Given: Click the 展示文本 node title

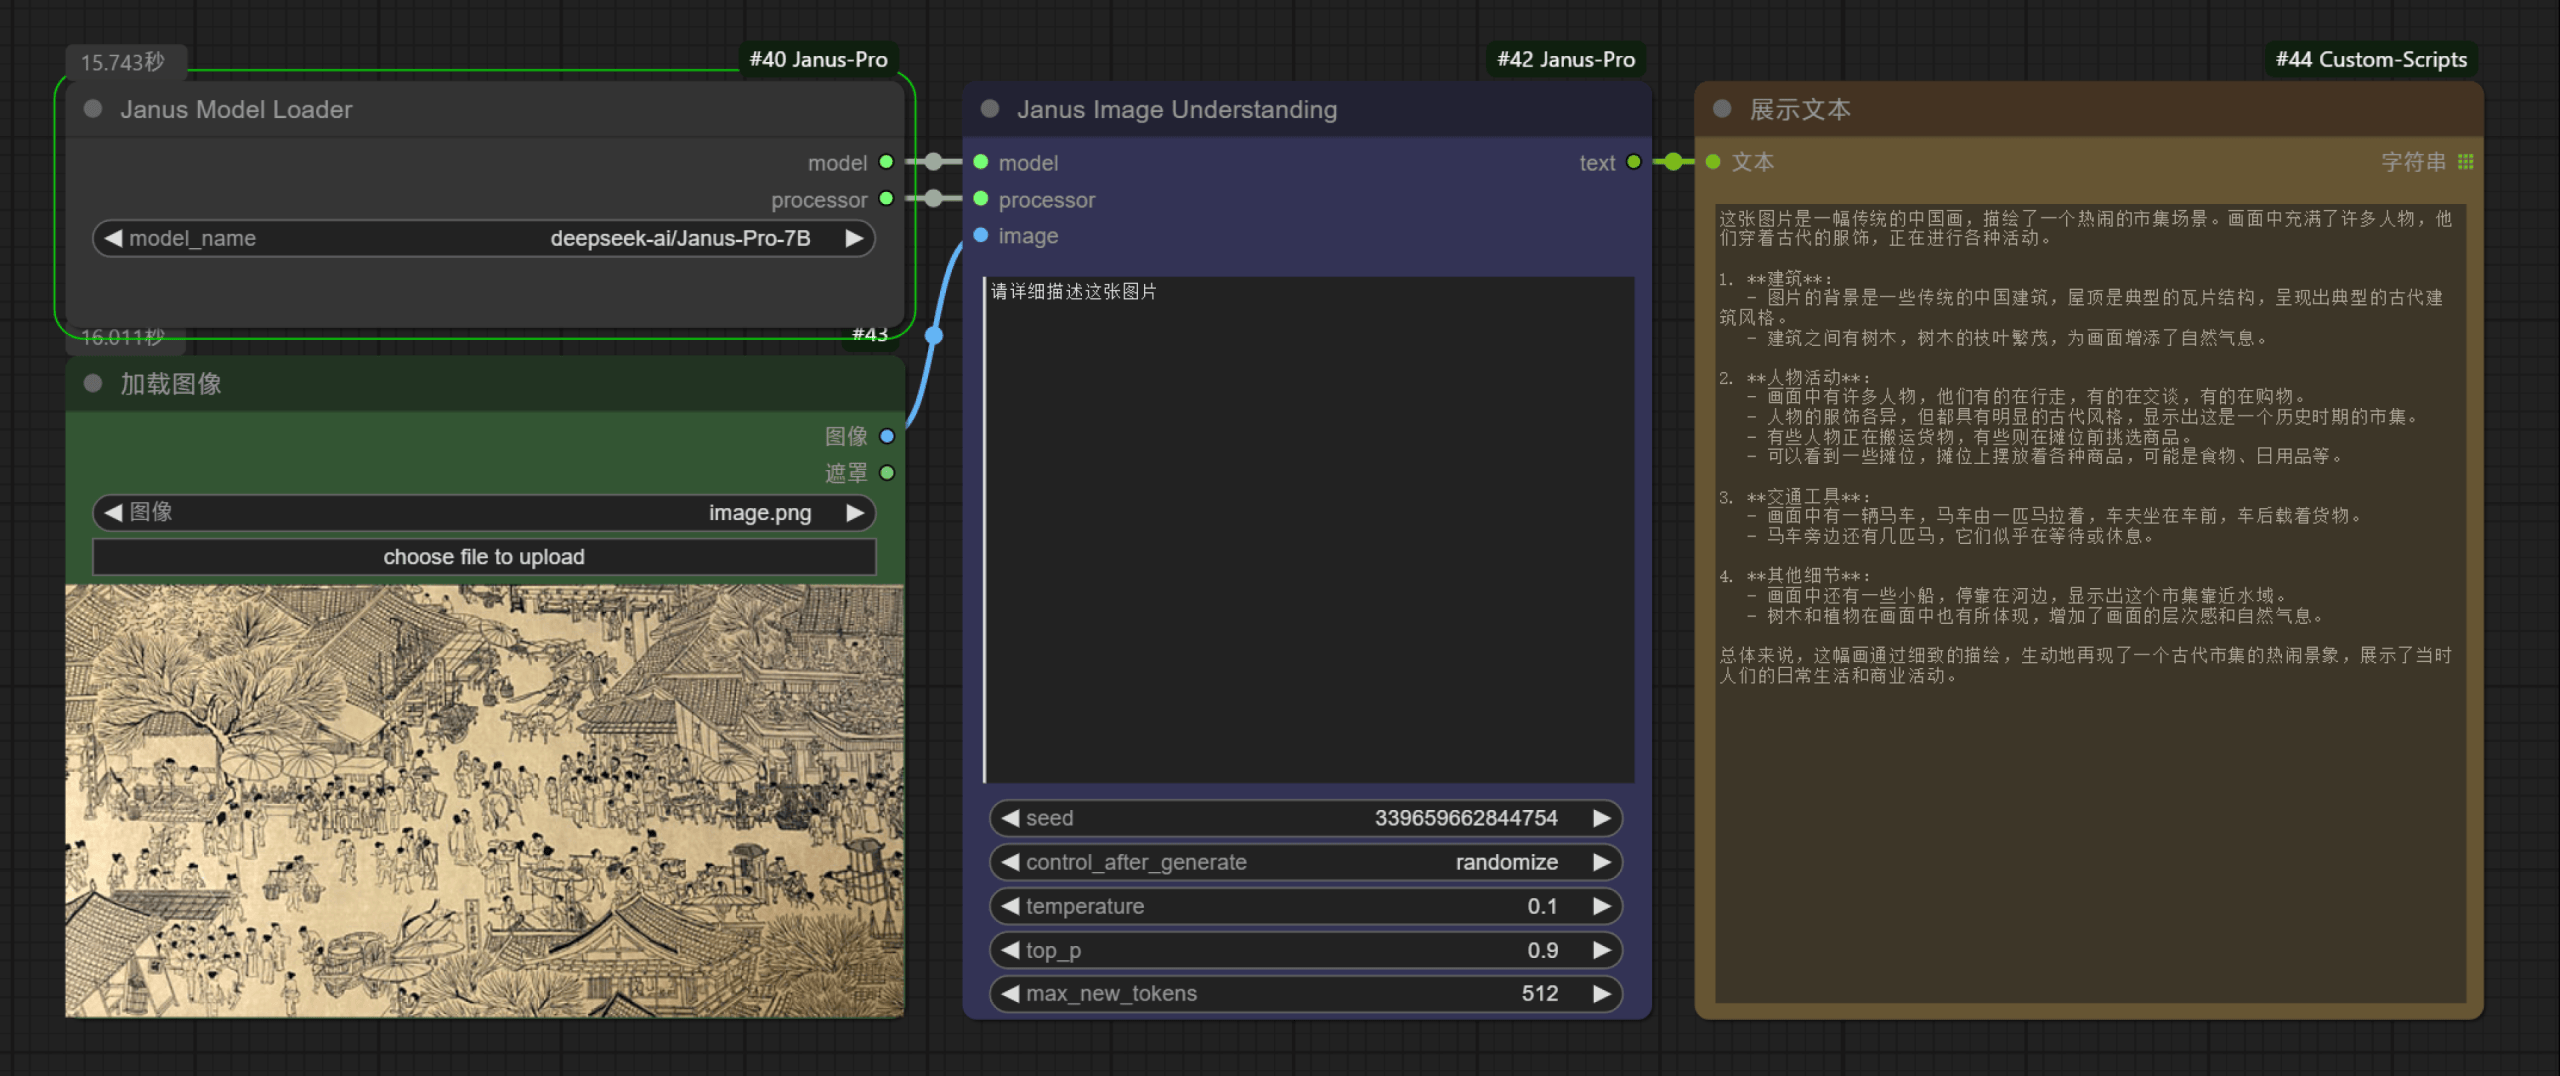Looking at the screenshot, I should click(1800, 109).
